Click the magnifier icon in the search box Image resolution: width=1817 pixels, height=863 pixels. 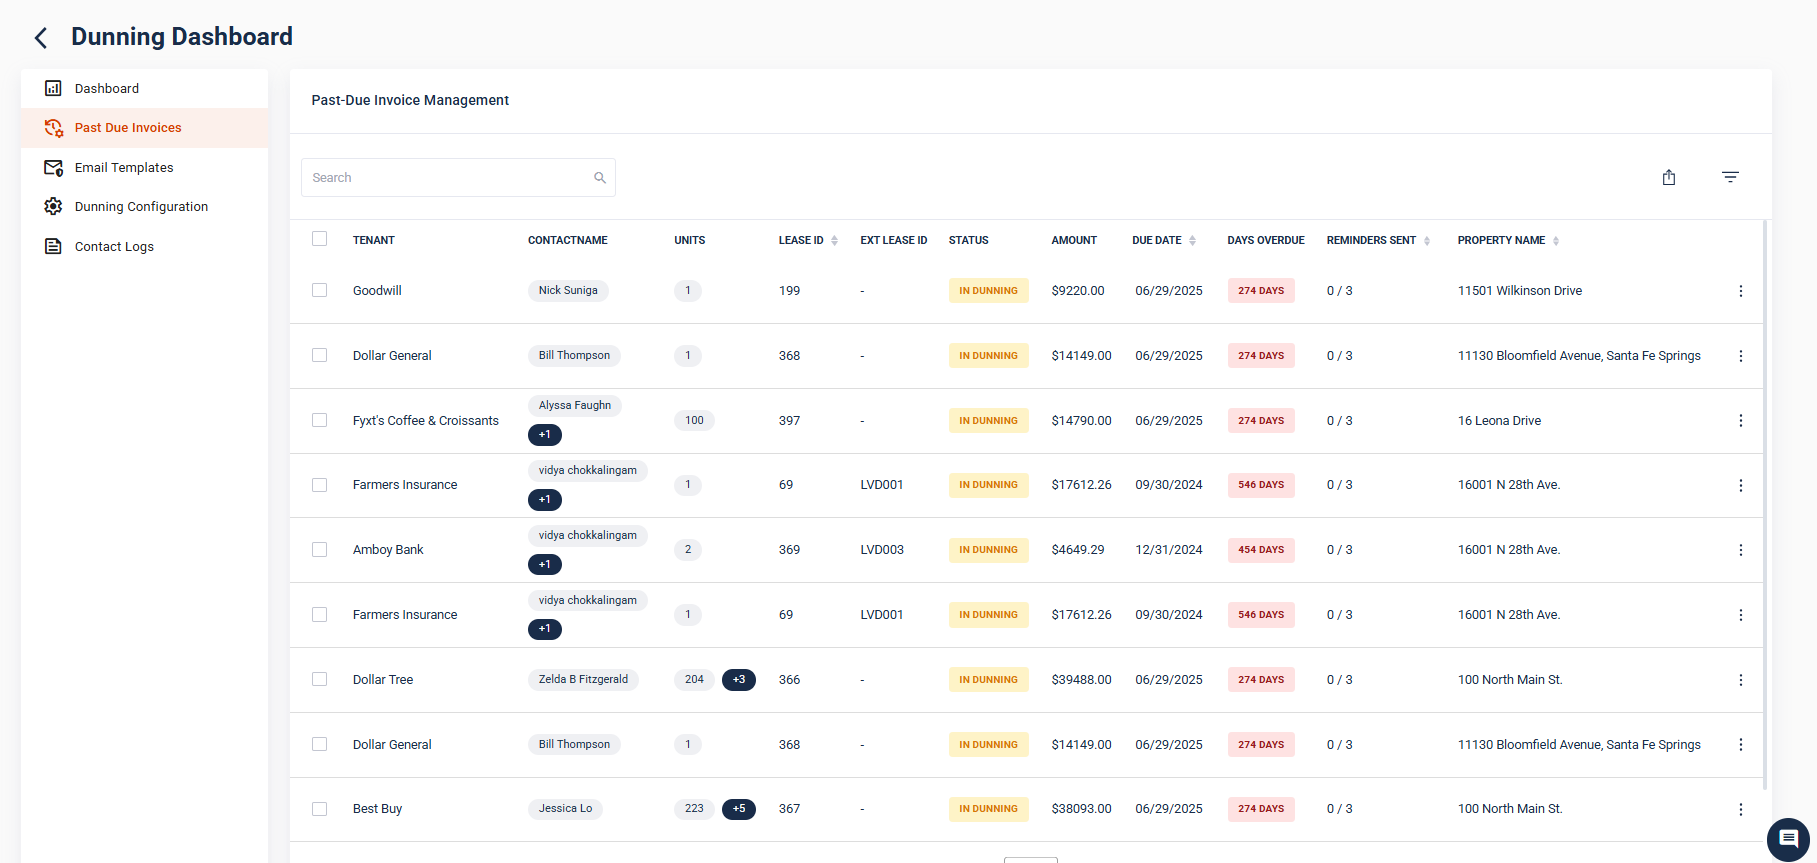point(600,178)
